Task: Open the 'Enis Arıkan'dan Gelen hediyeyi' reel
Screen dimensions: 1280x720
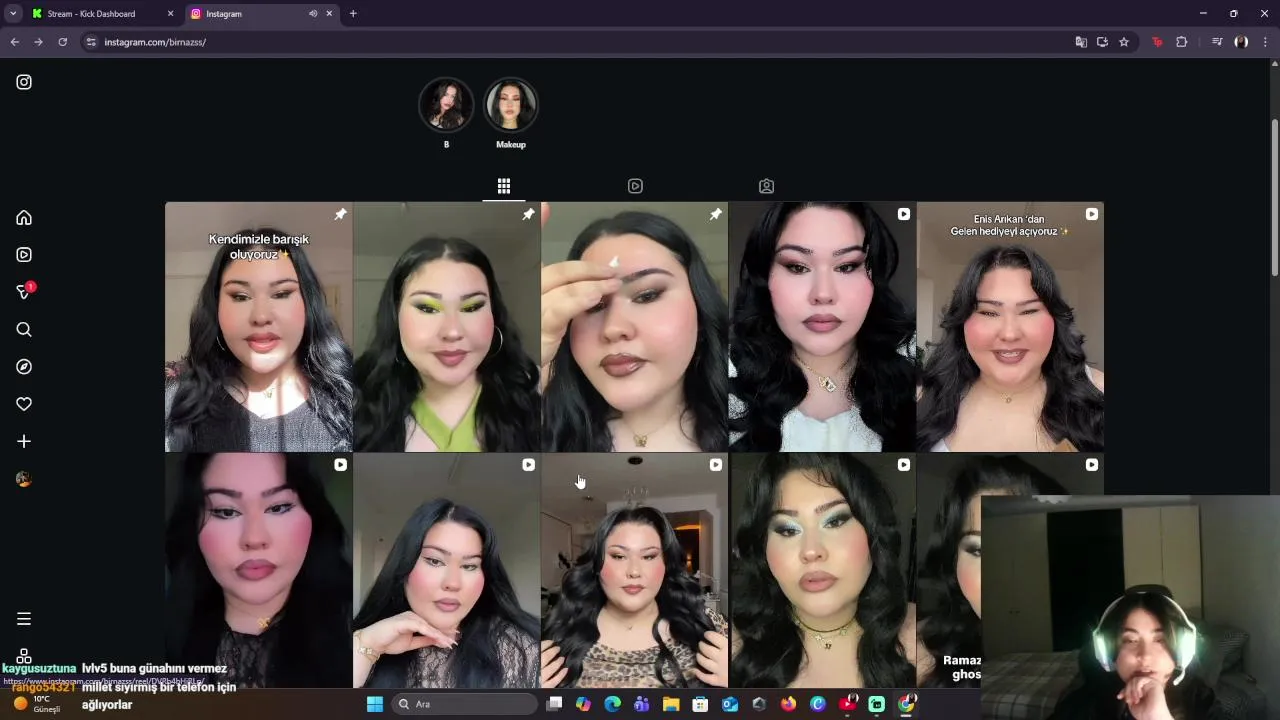Action: 1010,327
